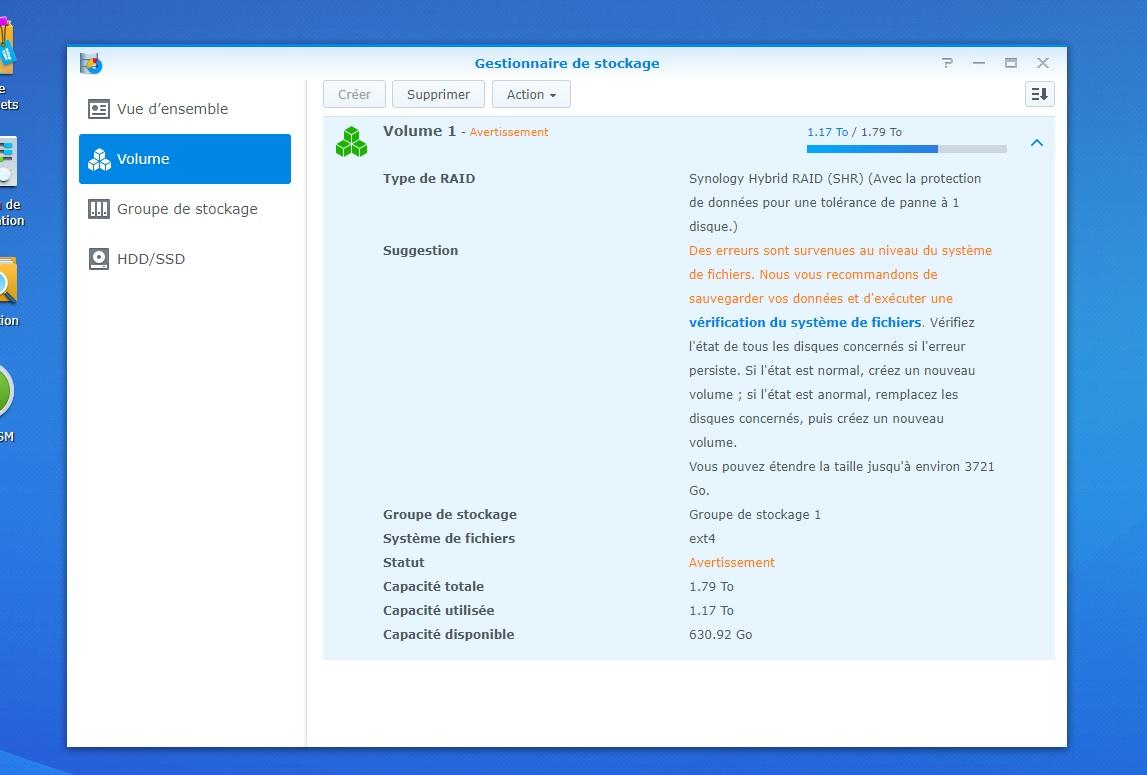1147x775 pixels.
Task: Follow the vérification du système de fichiers link
Action: tap(805, 323)
